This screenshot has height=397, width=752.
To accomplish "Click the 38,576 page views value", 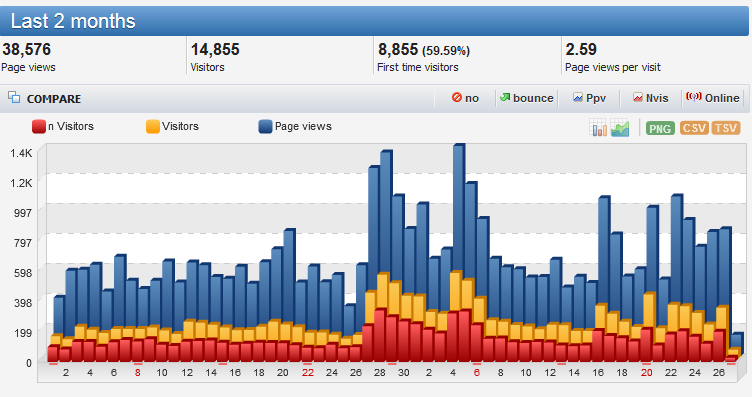I will 27,49.
